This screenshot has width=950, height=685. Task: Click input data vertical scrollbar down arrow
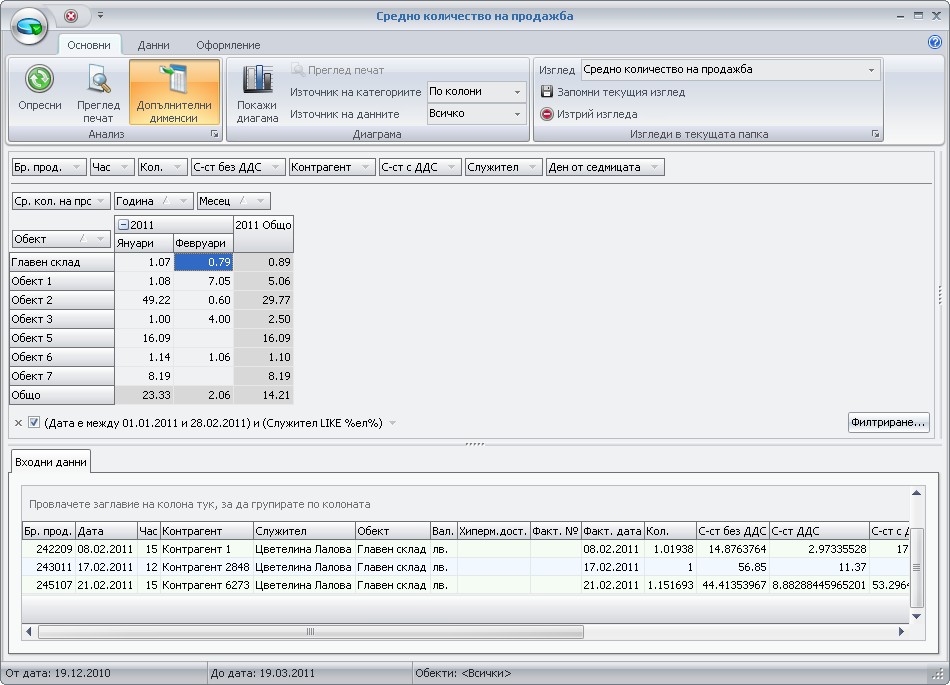916,617
